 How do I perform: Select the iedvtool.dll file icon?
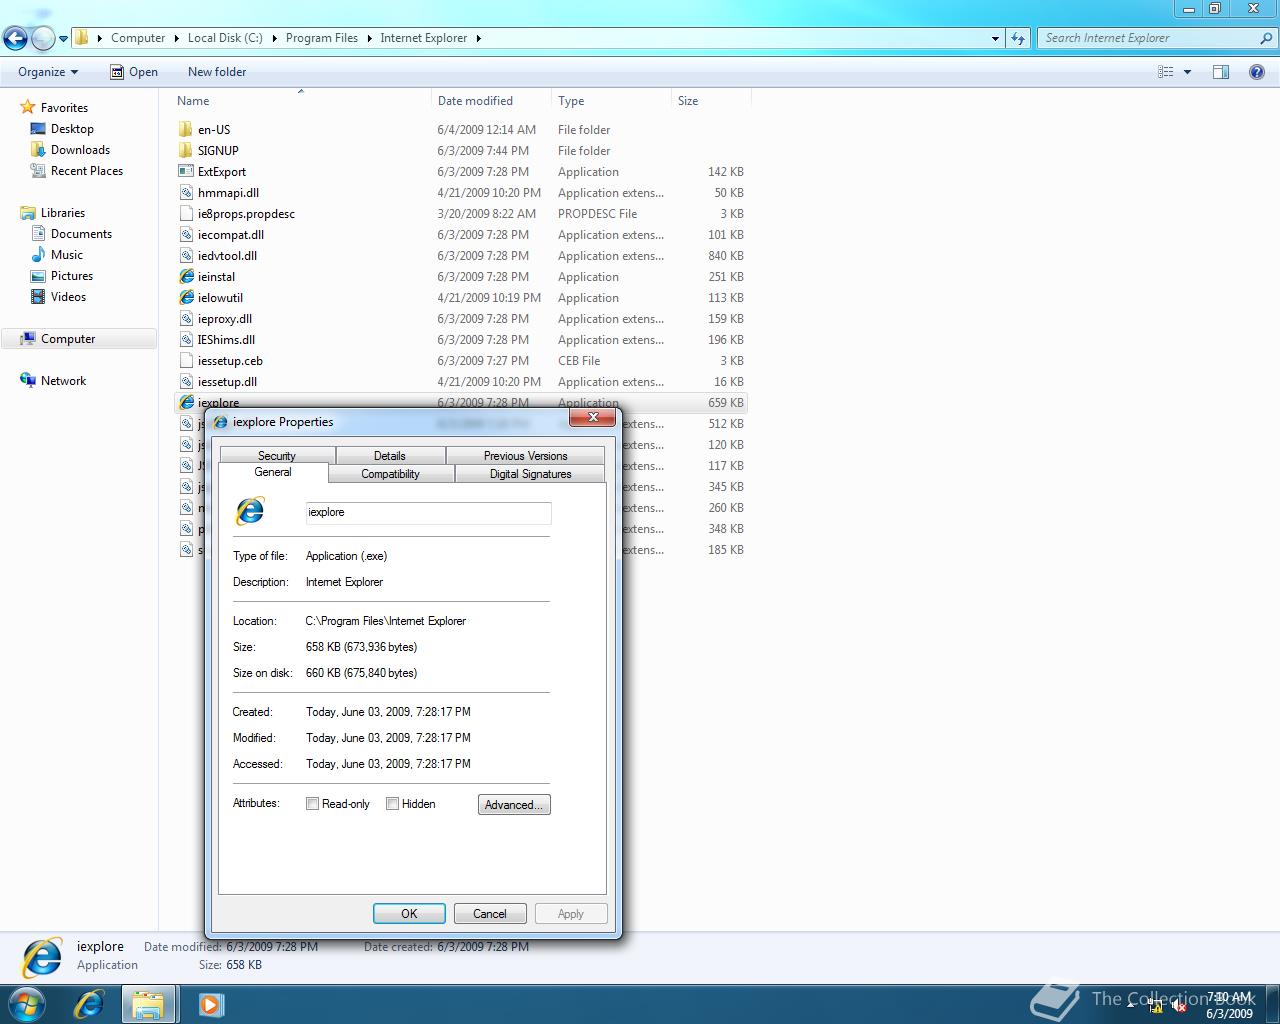click(186, 256)
